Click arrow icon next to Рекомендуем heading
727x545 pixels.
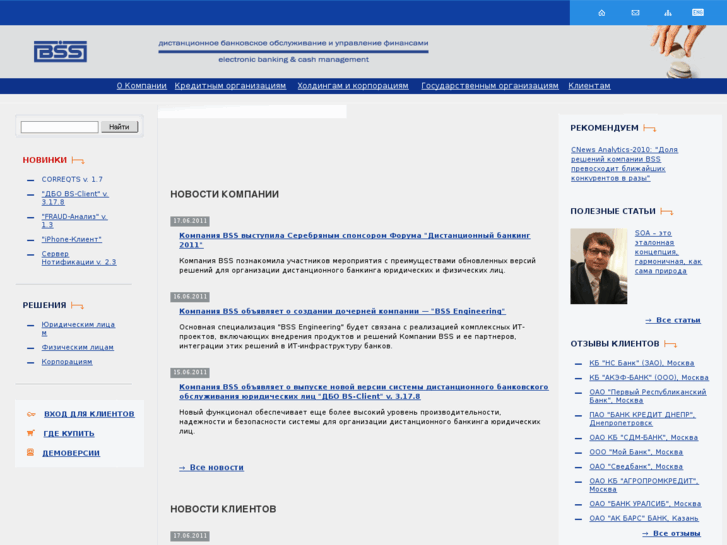point(650,128)
